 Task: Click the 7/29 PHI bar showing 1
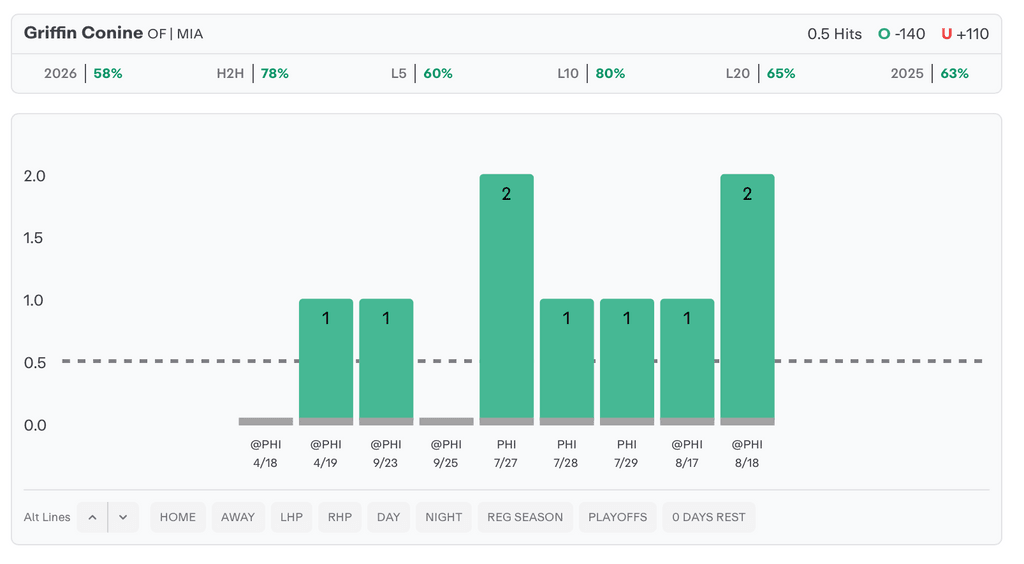[x=627, y=362]
